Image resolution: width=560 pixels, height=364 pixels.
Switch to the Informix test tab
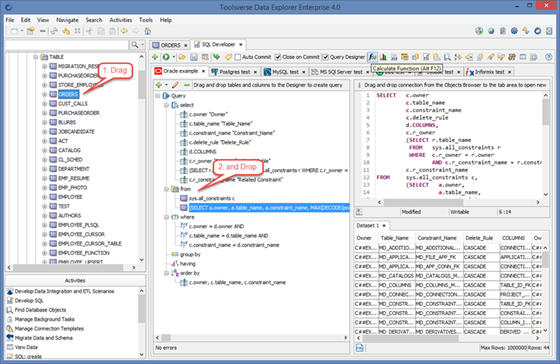pos(489,72)
